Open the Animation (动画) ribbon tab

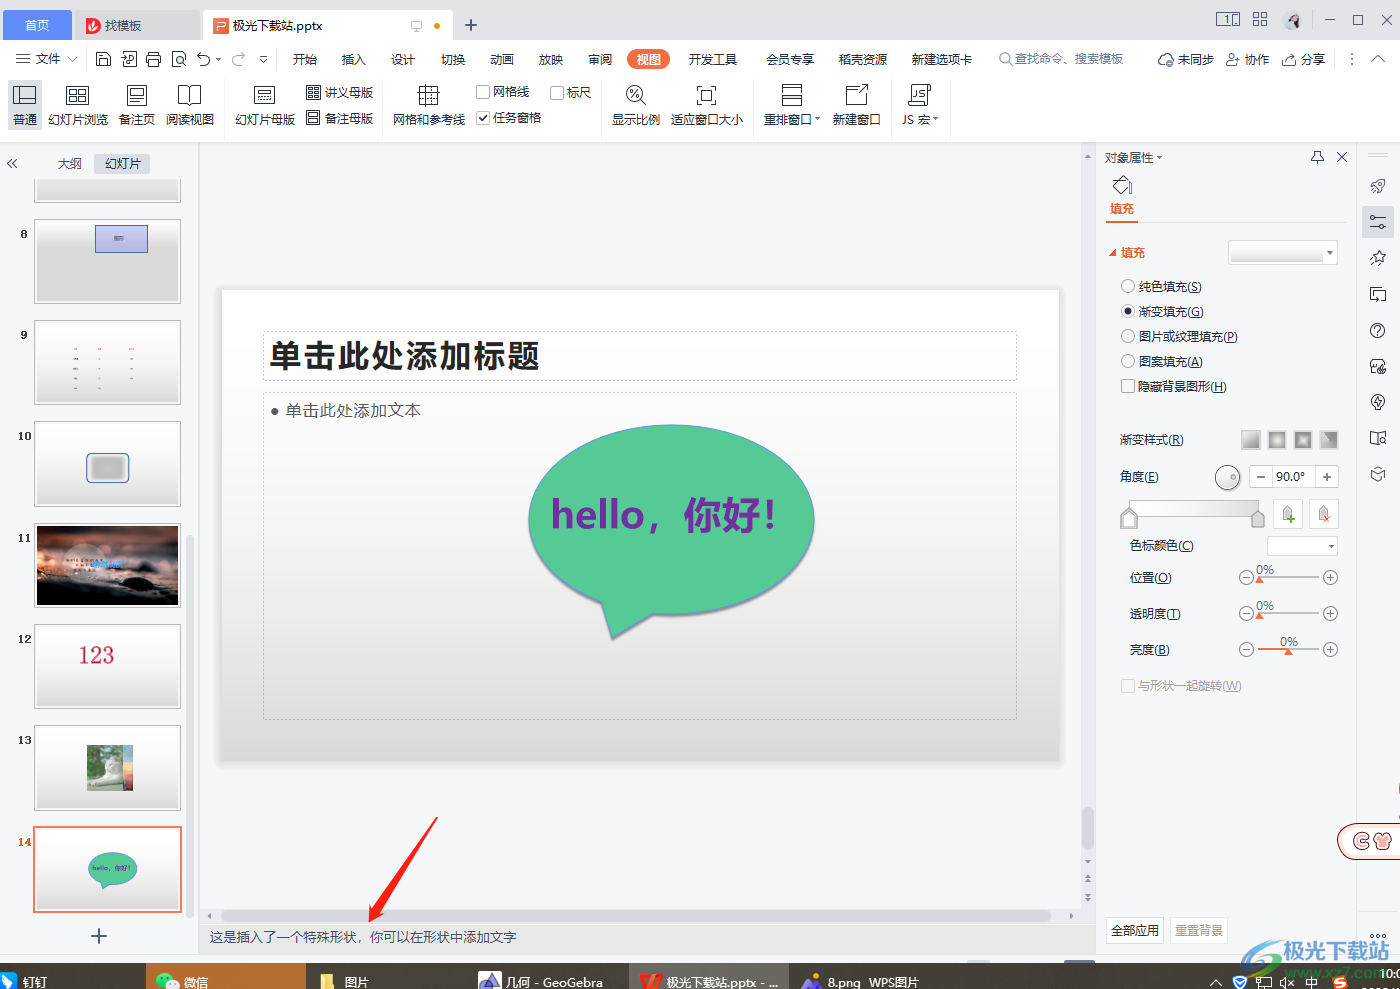[x=502, y=59]
